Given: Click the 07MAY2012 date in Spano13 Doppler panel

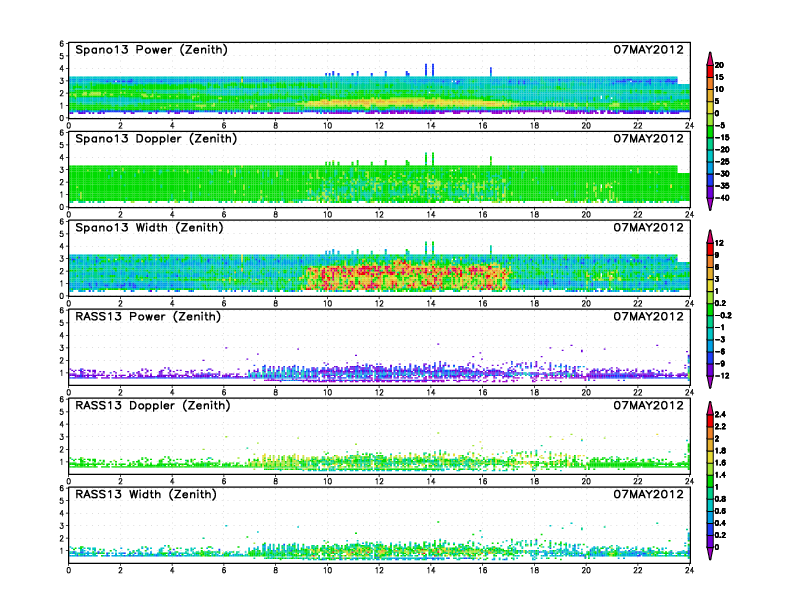Looking at the screenshot, I should pos(648,139).
